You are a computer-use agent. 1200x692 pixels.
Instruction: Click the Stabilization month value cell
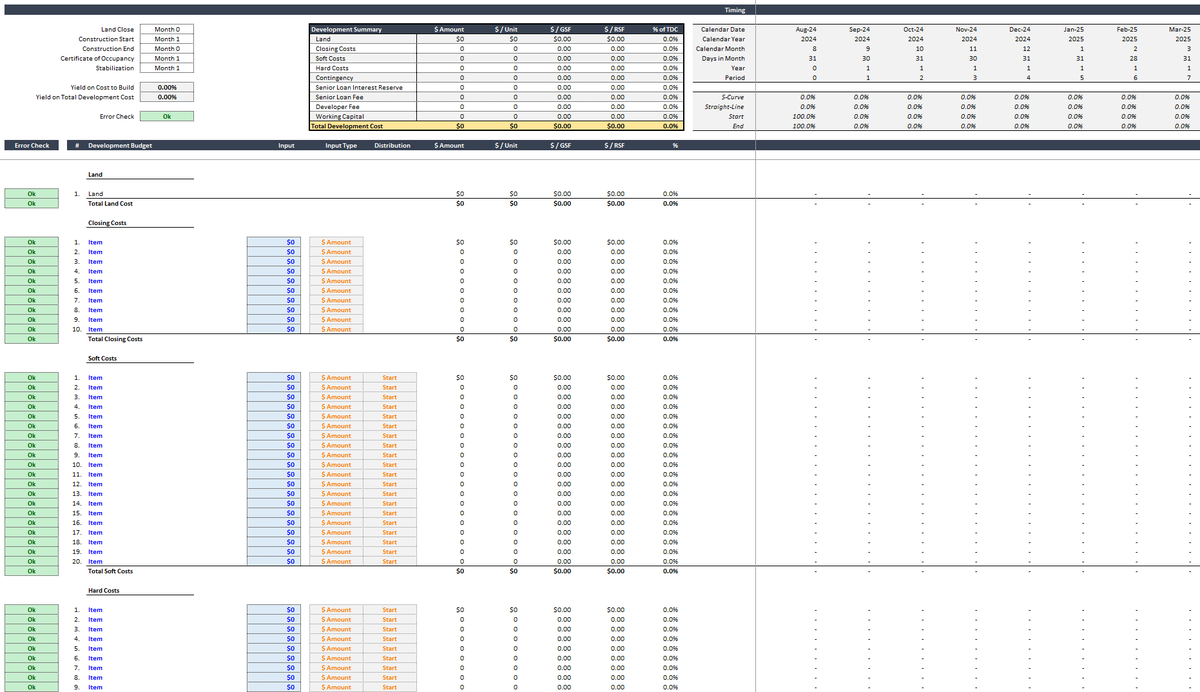coord(167,68)
